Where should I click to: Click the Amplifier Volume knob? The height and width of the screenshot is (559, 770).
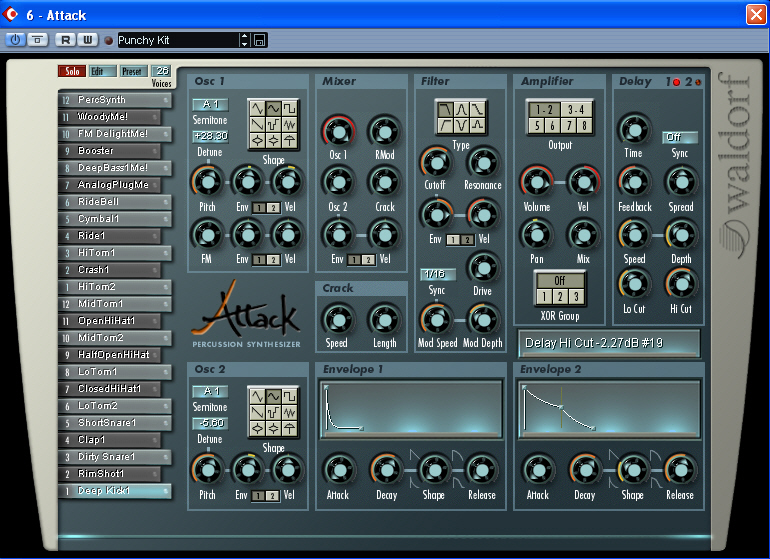537,182
